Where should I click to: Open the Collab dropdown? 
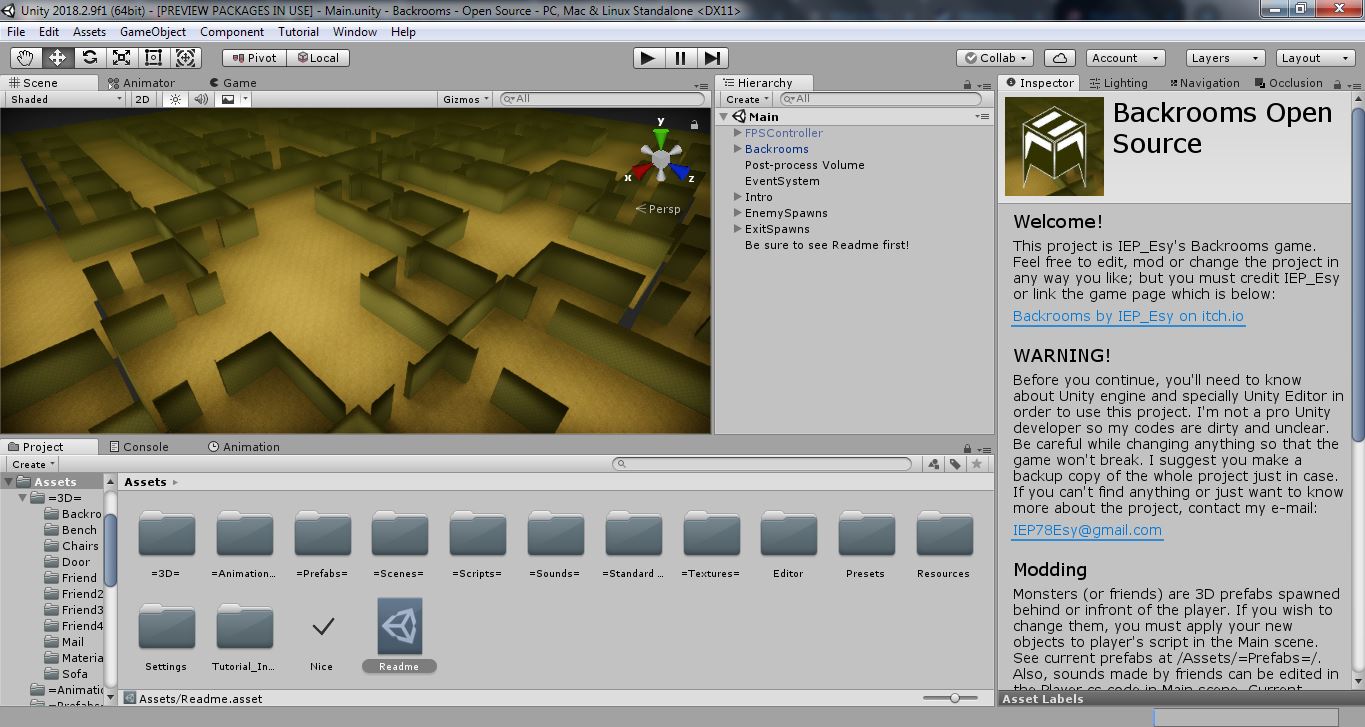994,58
